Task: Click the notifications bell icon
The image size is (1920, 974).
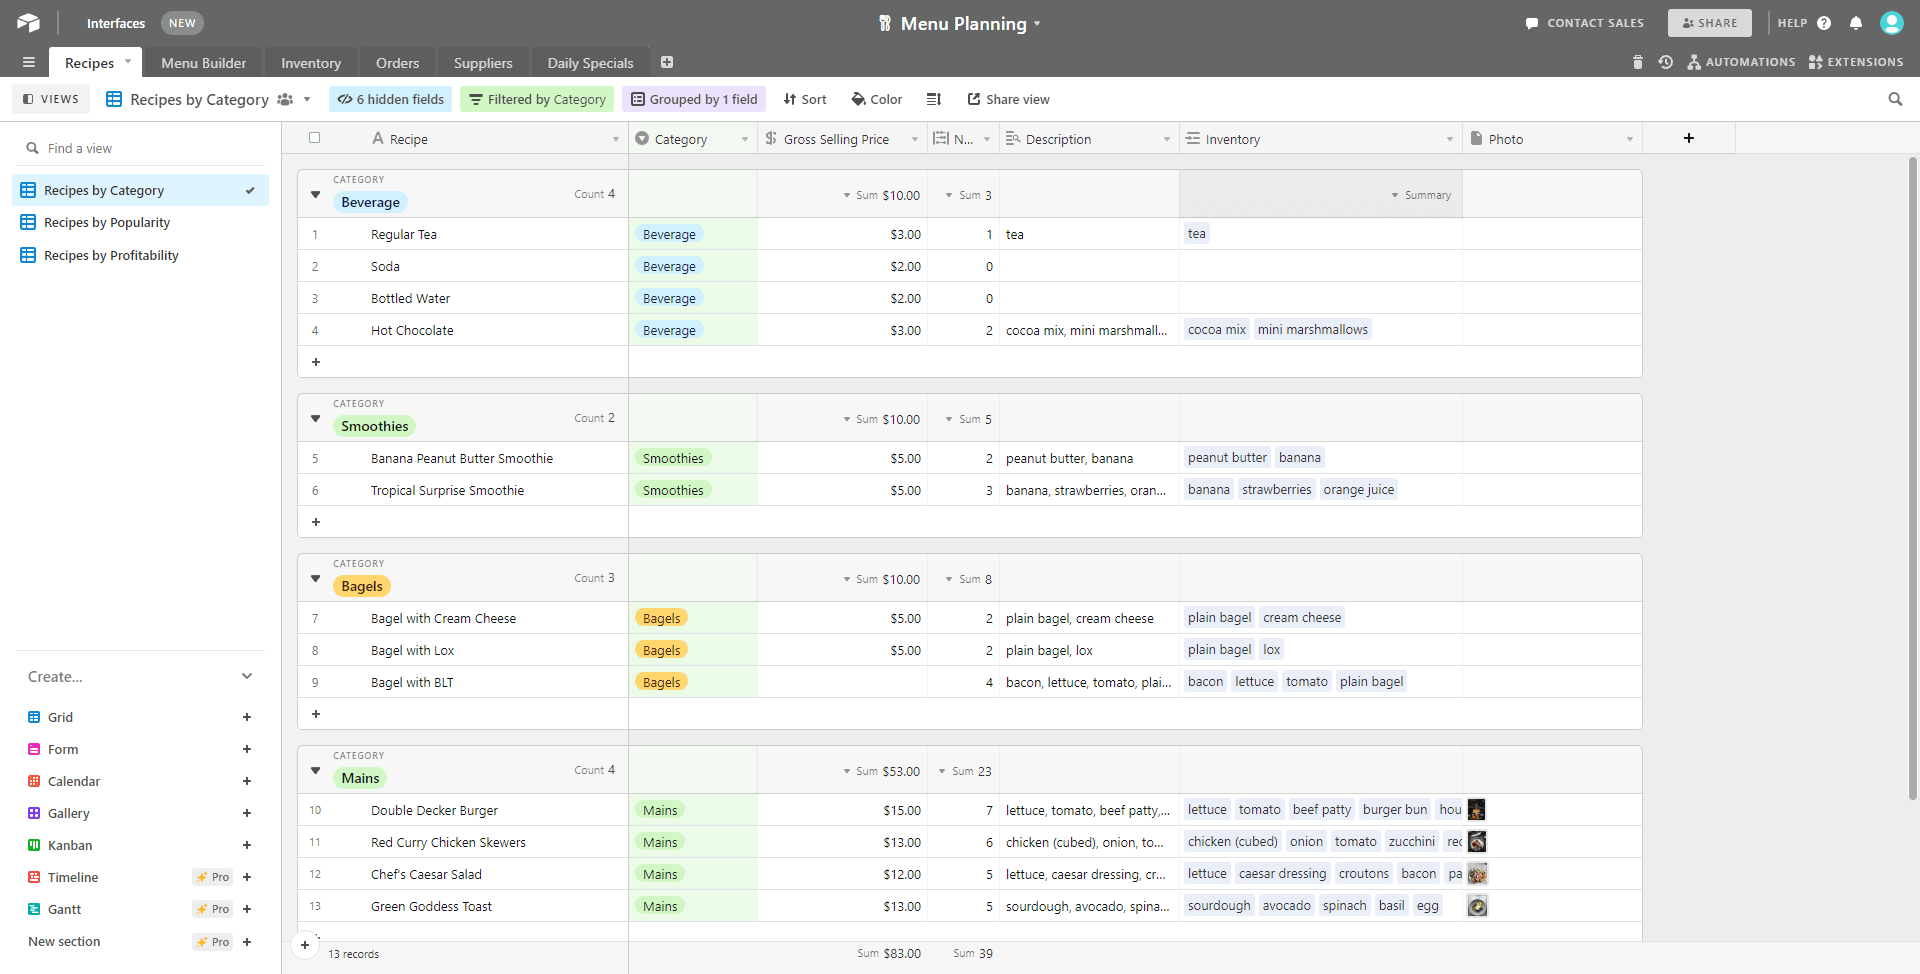Action: [1856, 23]
